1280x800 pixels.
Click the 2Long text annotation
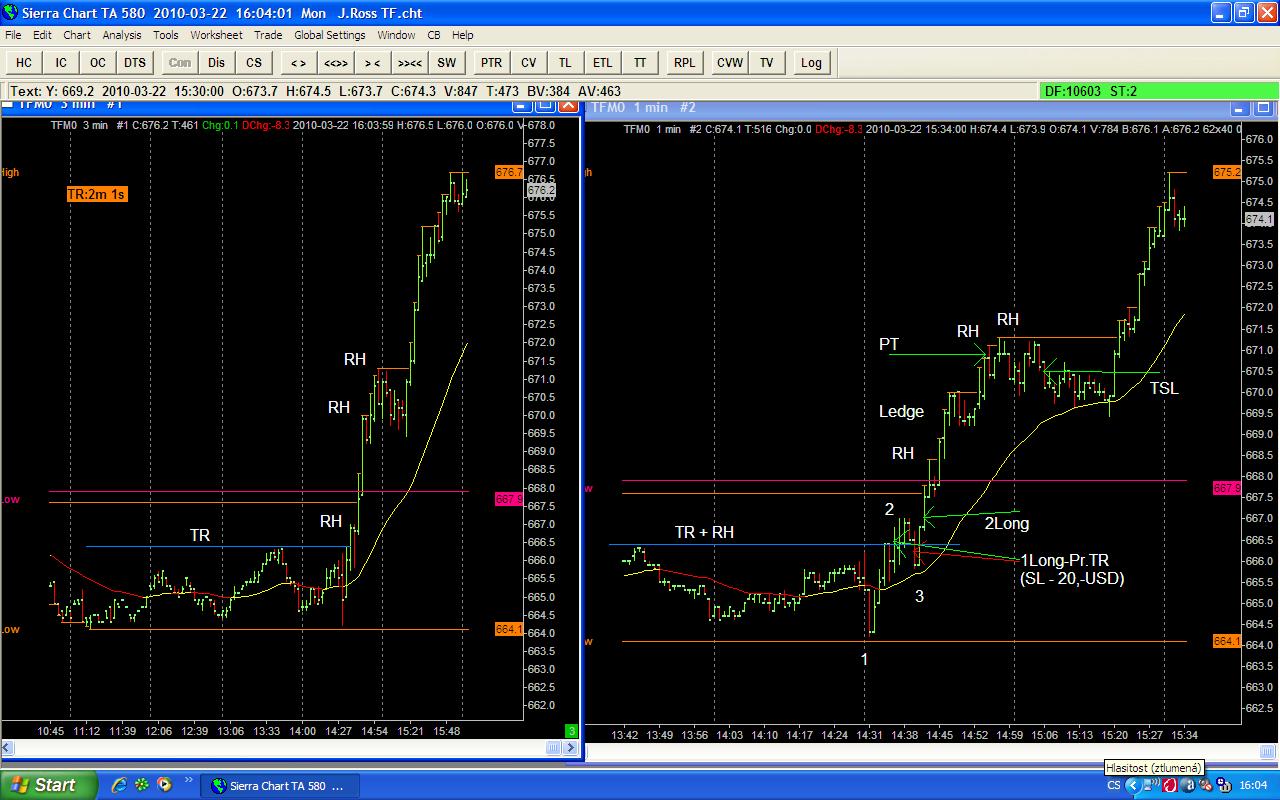pos(1007,523)
